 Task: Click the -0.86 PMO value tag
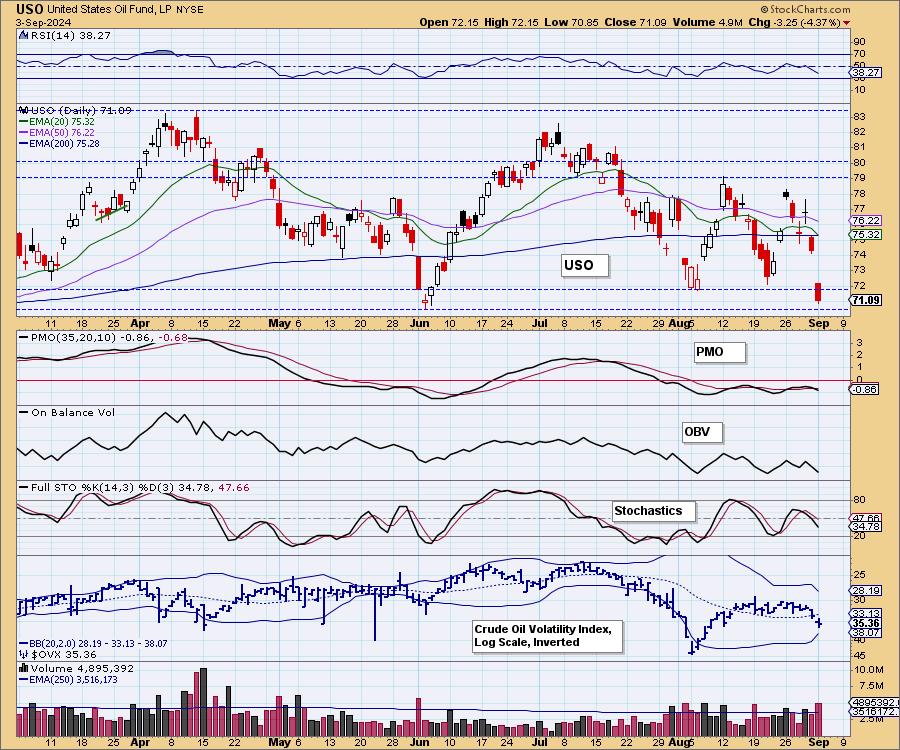[864, 389]
